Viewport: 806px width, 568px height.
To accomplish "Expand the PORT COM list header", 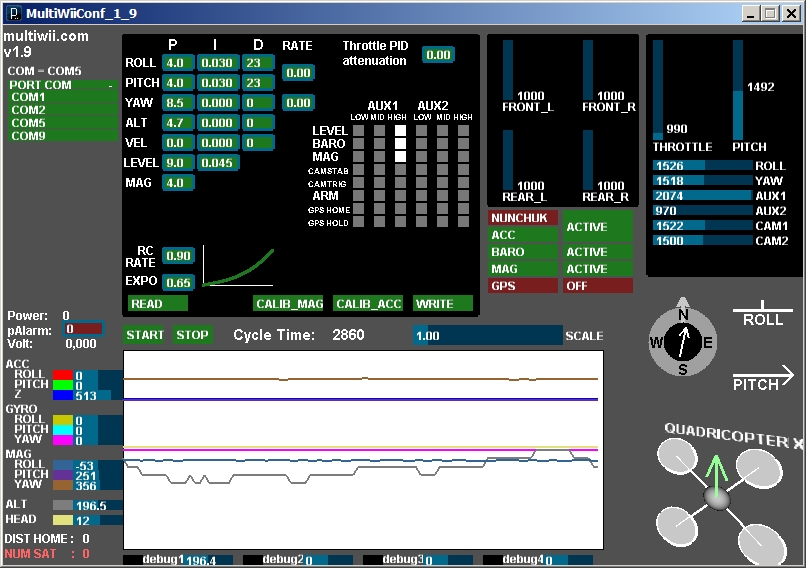I will [63, 85].
